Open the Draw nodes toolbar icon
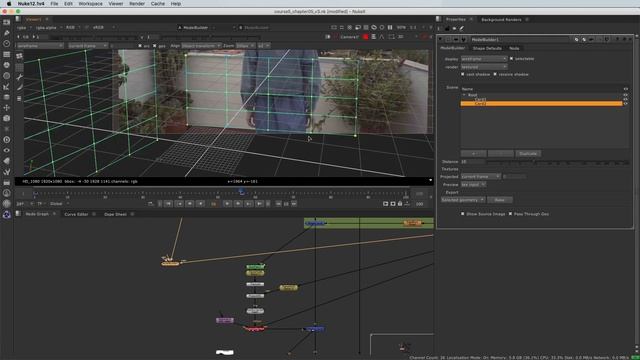 coord(7,33)
